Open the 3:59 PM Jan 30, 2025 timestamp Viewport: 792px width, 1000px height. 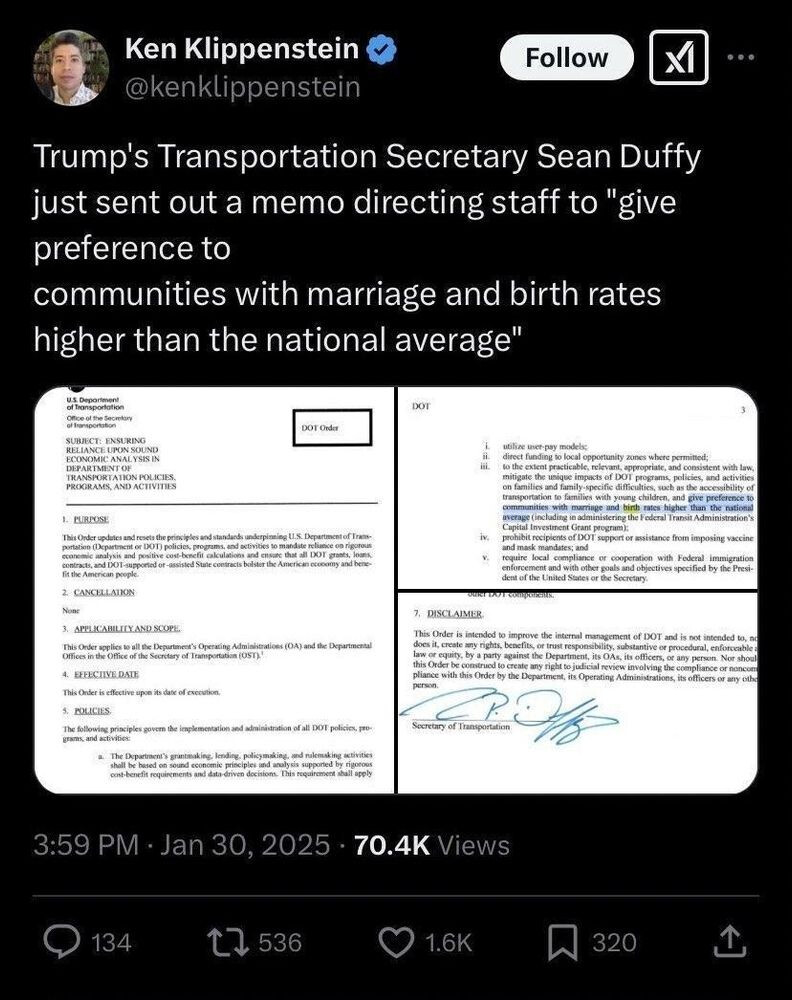[182, 845]
